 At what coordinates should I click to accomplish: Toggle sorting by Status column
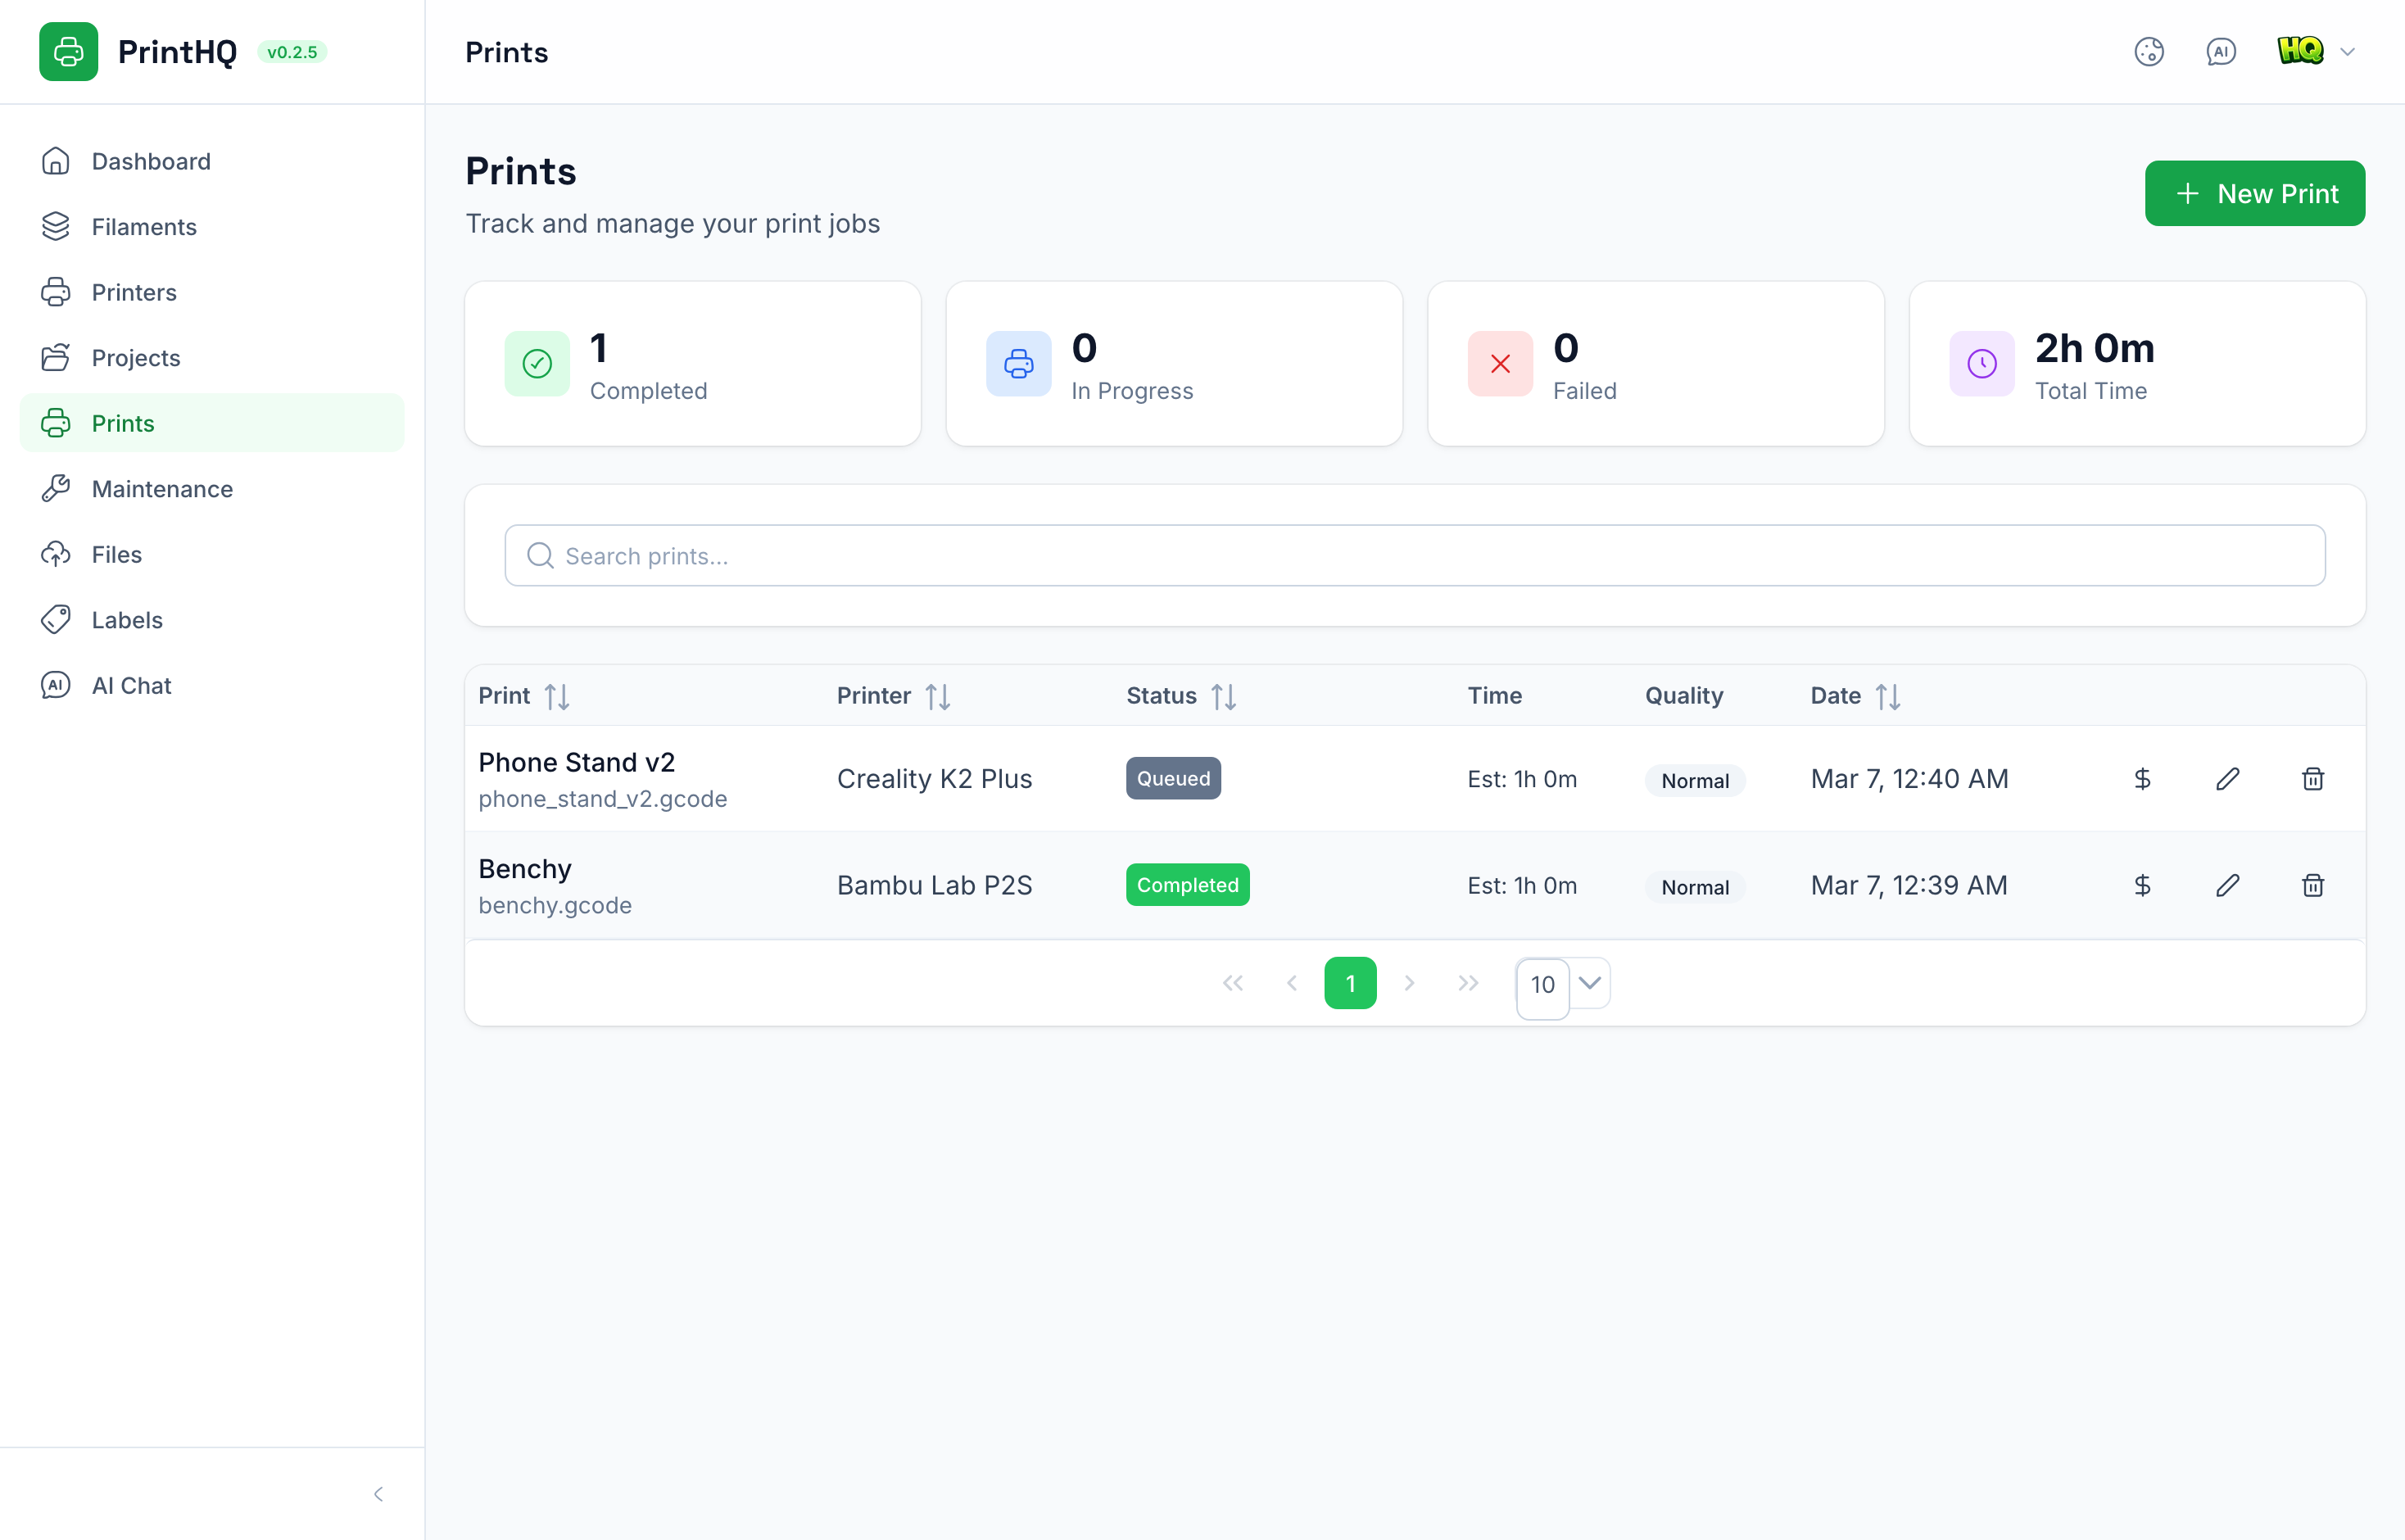pos(1224,695)
